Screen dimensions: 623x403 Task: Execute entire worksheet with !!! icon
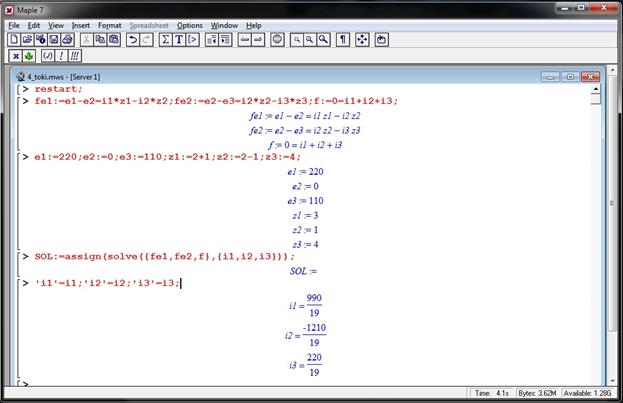[x=74, y=56]
